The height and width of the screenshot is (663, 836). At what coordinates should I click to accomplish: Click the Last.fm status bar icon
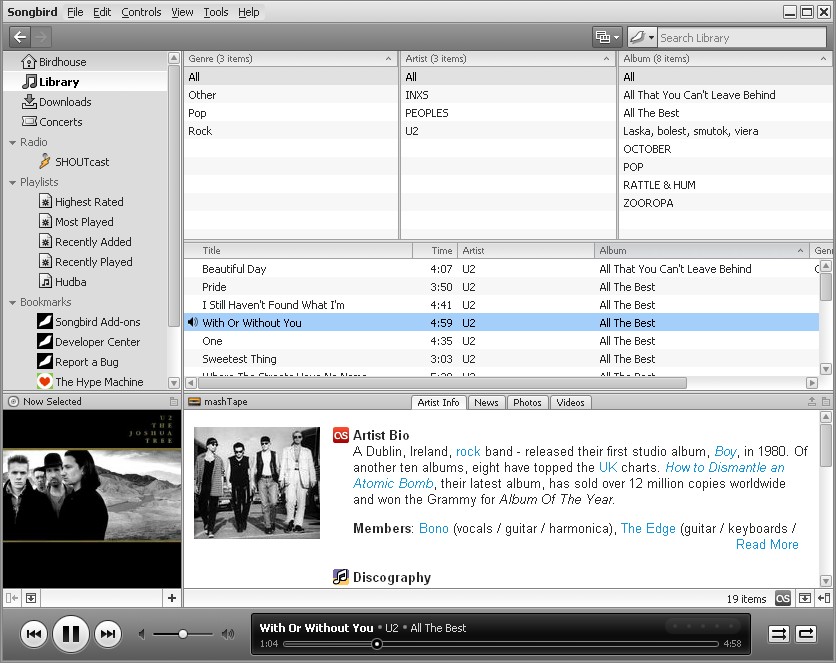pyautogui.click(x=783, y=599)
